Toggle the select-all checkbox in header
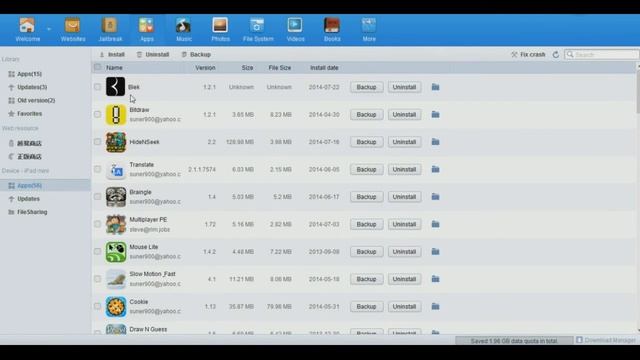 click(97, 67)
